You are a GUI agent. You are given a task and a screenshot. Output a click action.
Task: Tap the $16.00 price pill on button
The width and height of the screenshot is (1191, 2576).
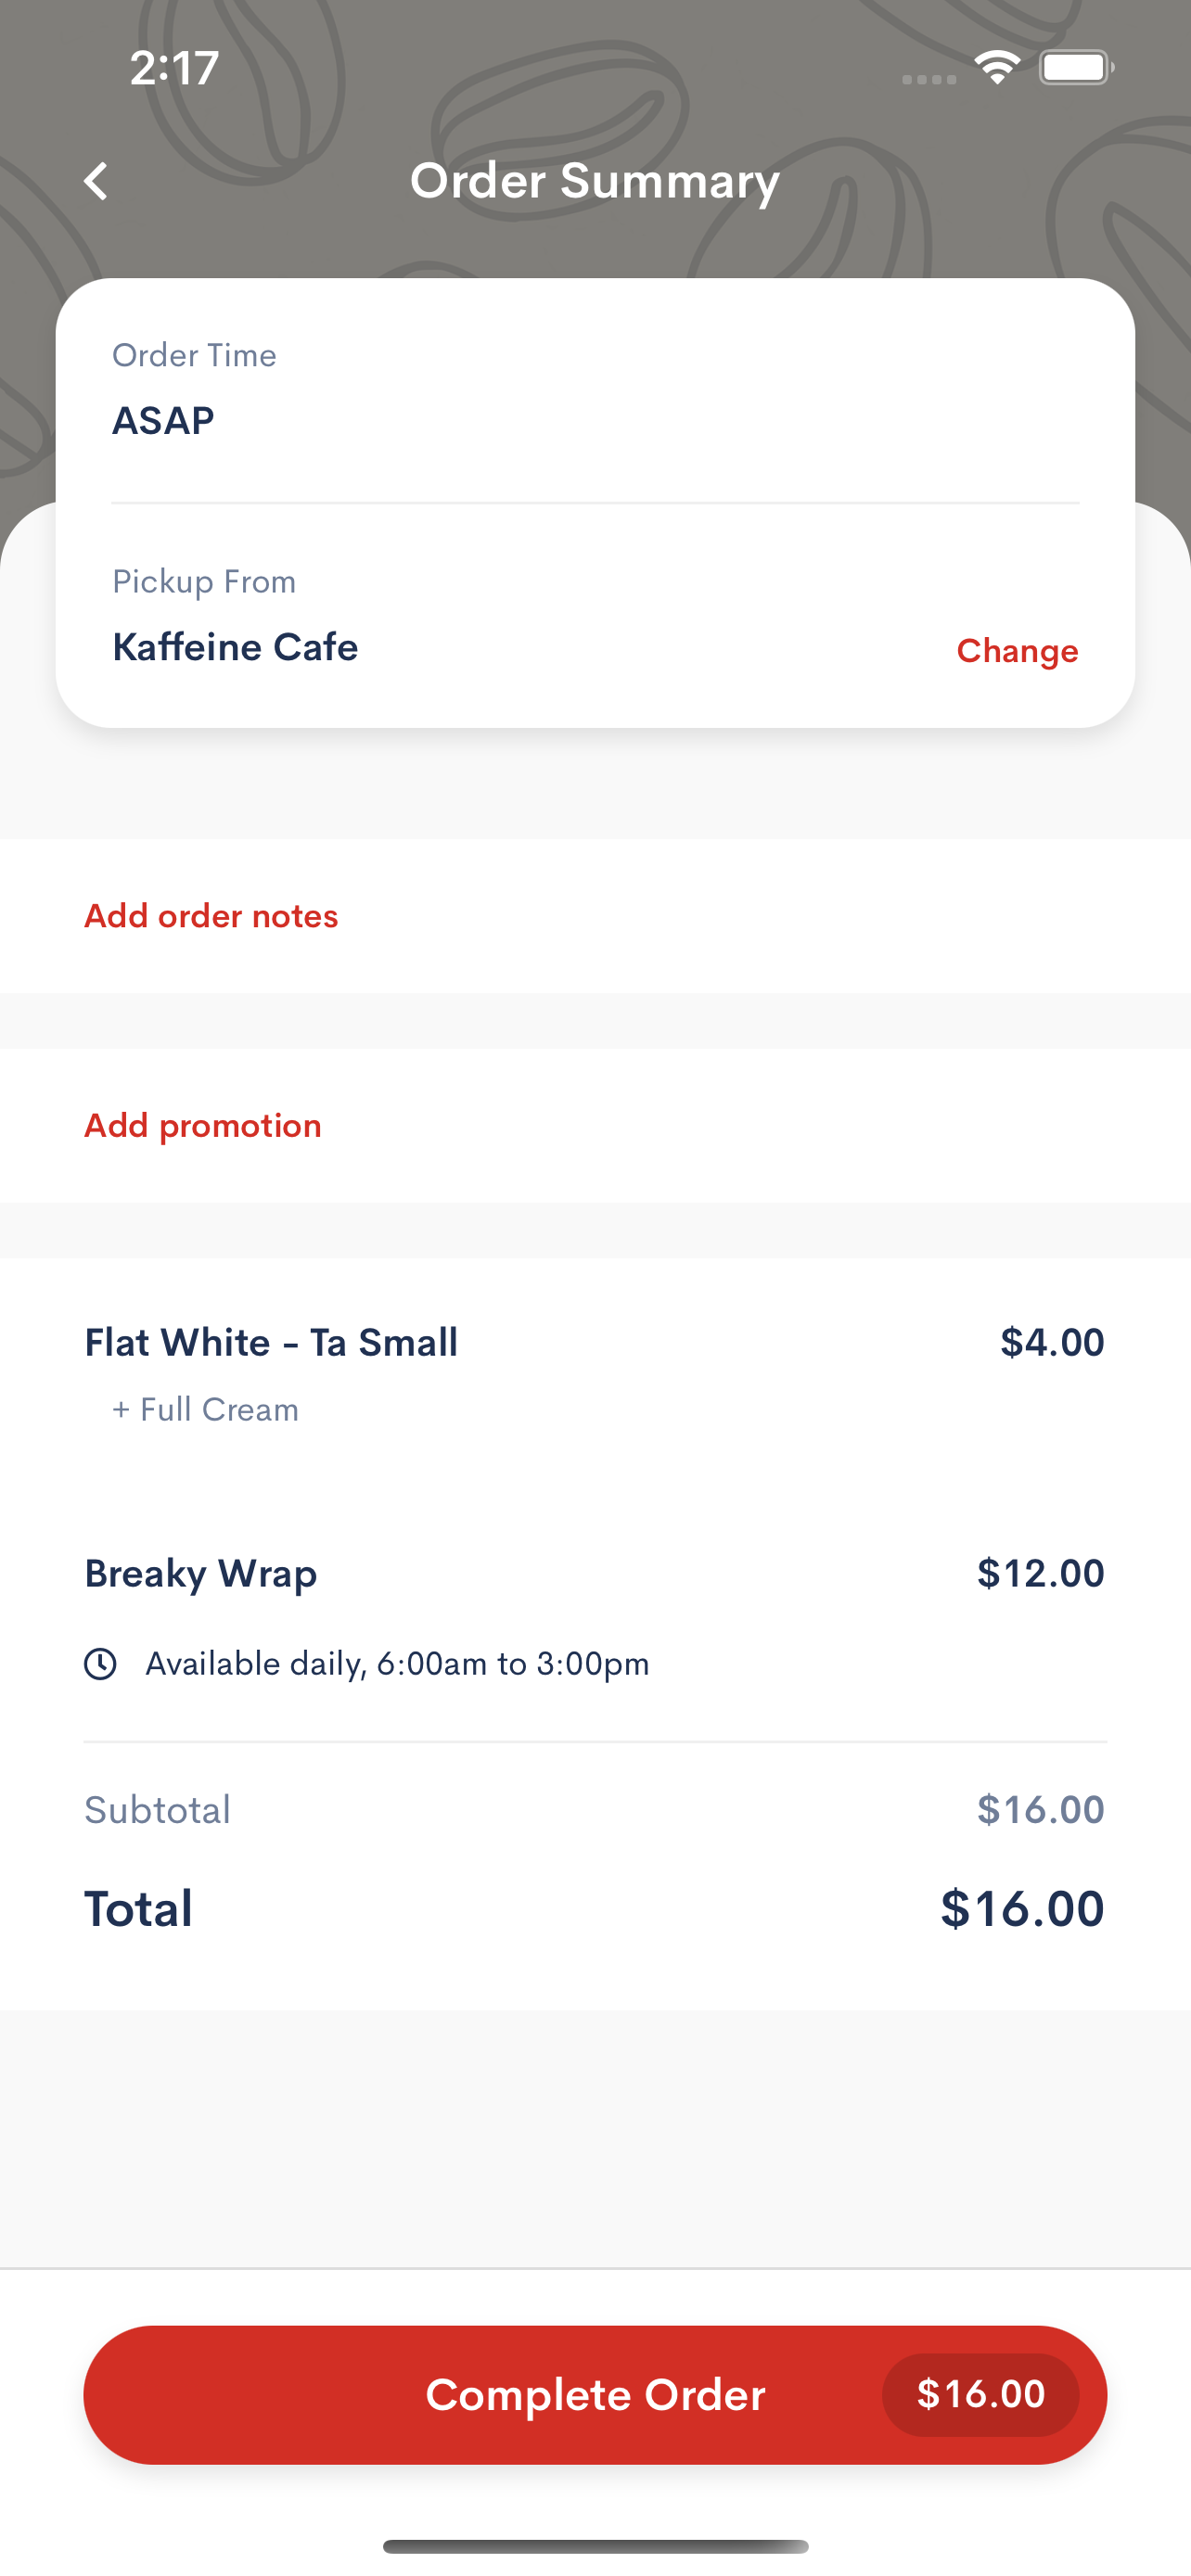(981, 2395)
